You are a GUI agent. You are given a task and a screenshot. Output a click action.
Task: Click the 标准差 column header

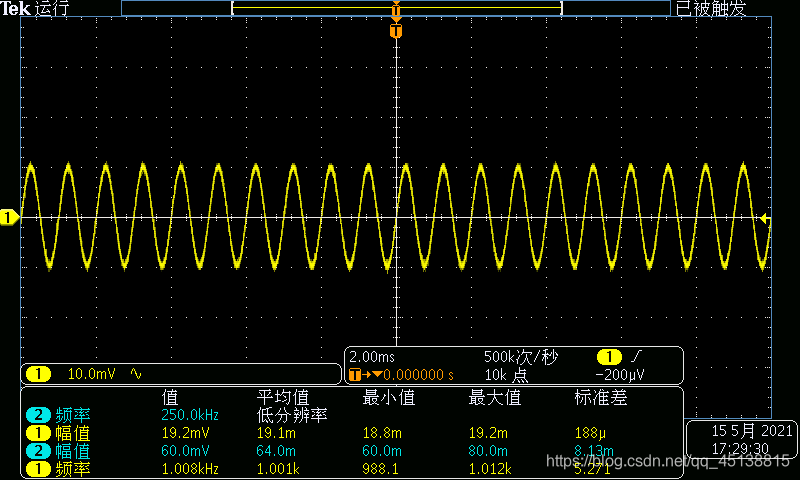click(601, 397)
